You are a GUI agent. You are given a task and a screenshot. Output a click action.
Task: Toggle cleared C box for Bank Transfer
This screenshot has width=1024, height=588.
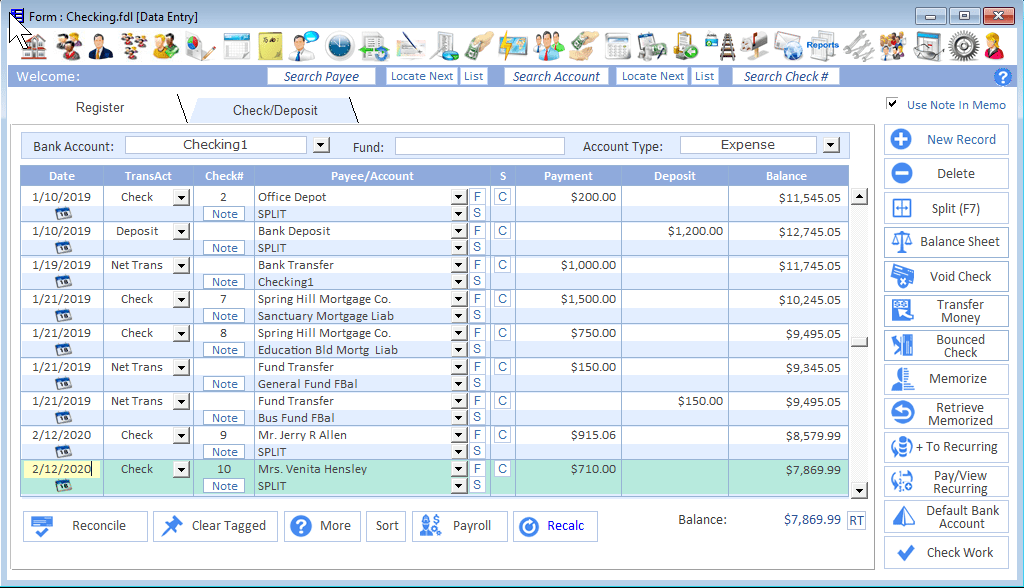[x=502, y=265]
